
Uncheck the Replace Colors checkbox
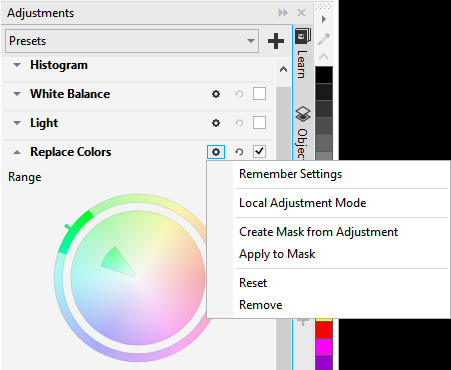[x=259, y=152]
